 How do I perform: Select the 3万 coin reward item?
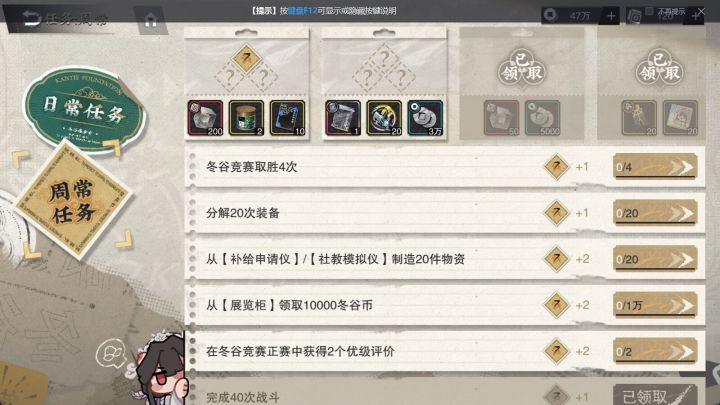click(x=425, y=118)
